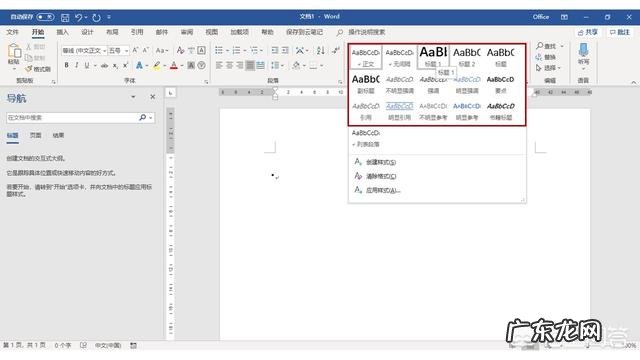
Task: Toggle Strikethrough formatting
Action: tap(105, 65)
